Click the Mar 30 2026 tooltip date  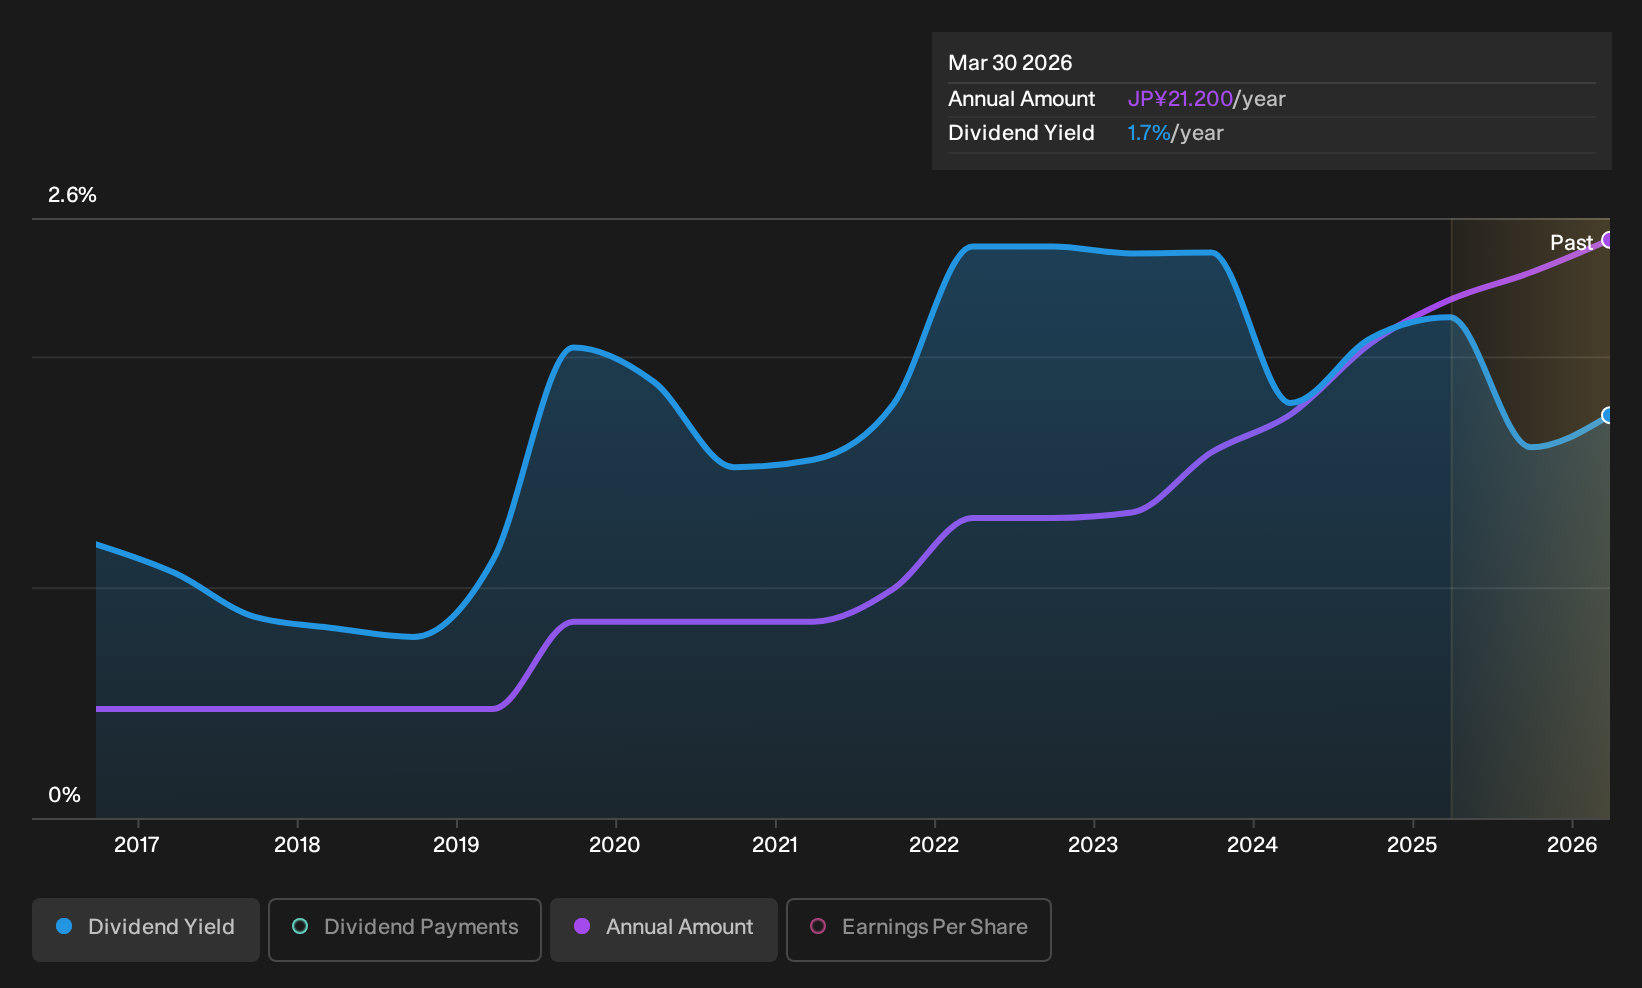(1010, 63)
